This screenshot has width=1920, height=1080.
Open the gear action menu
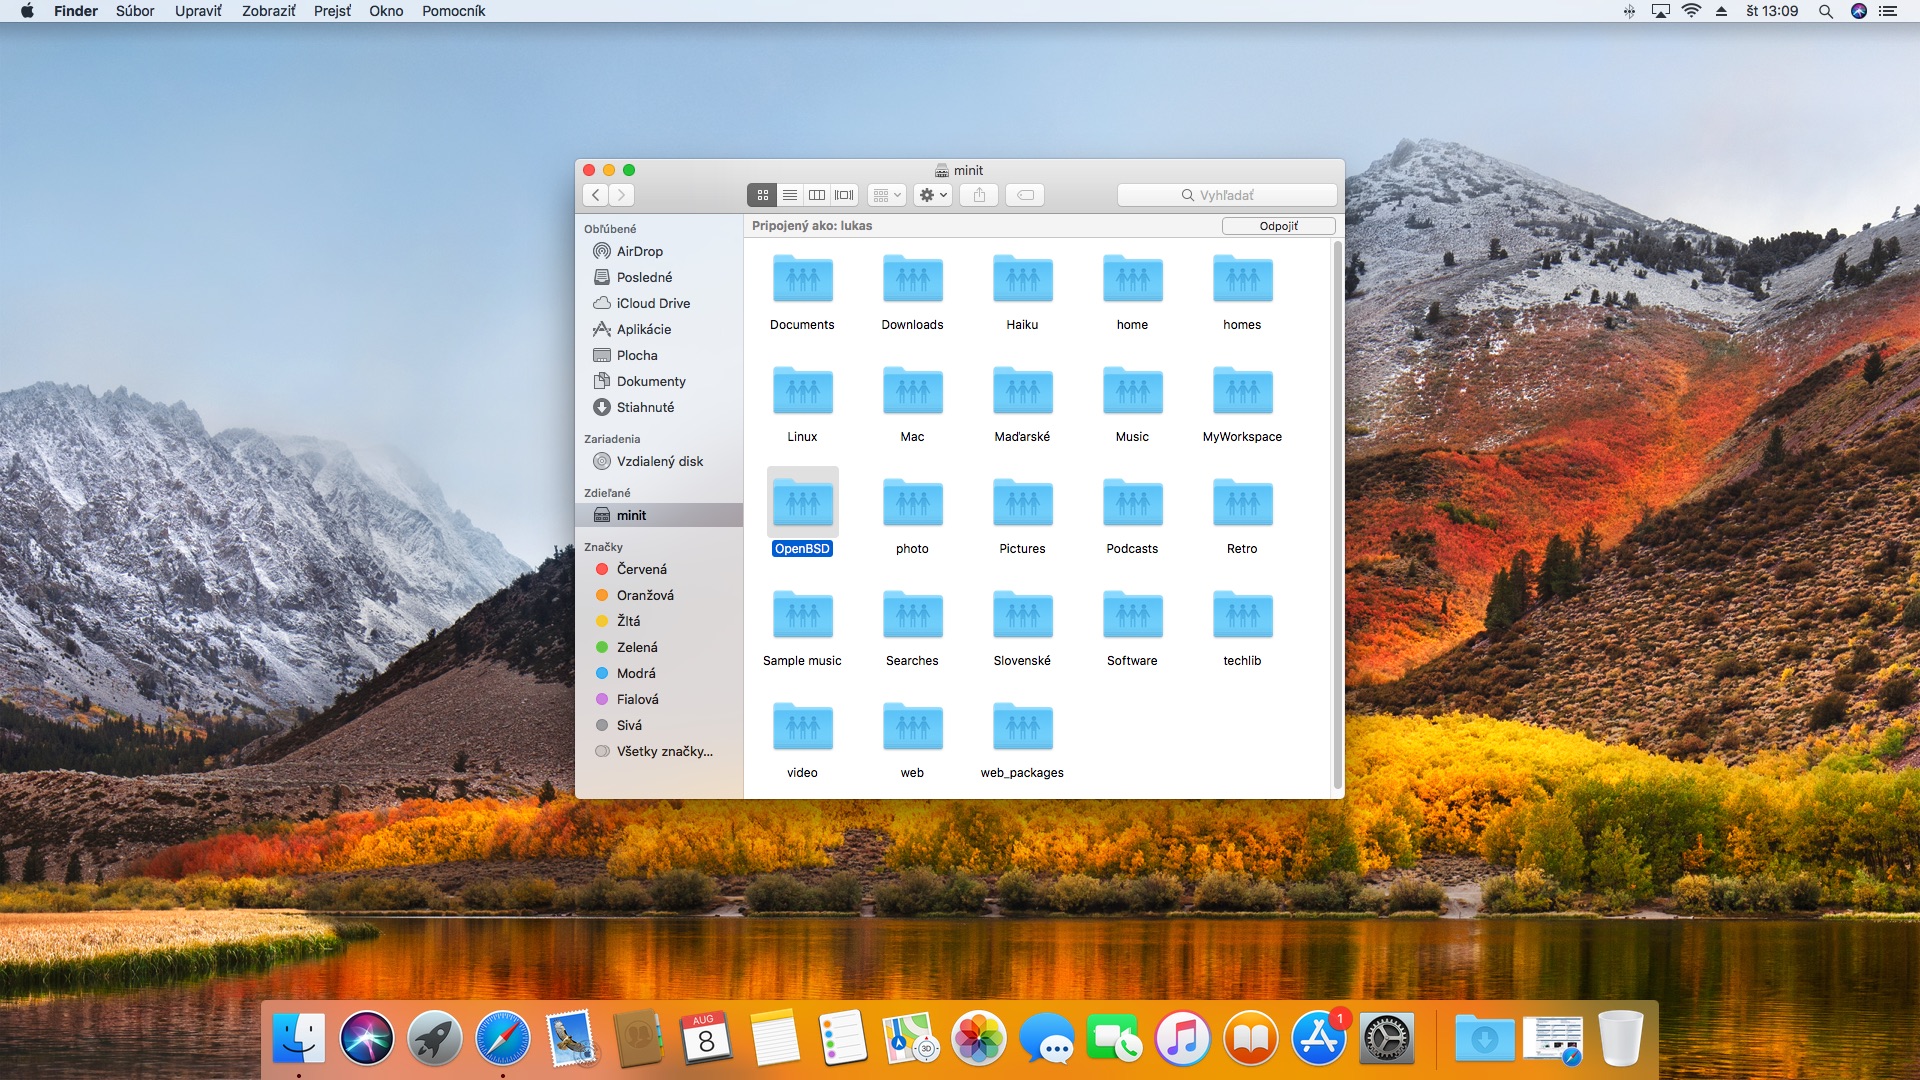[933, 195]
